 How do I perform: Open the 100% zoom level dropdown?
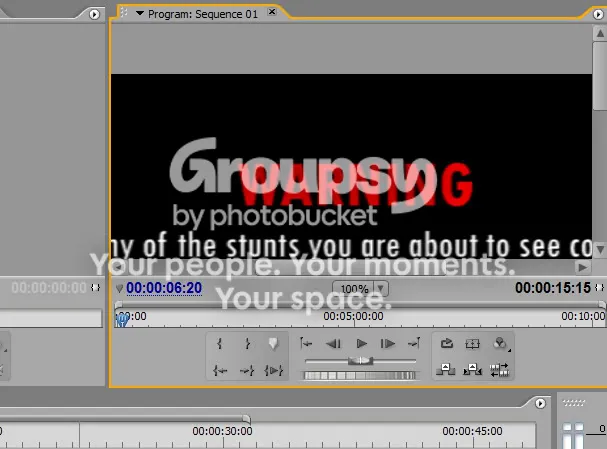[361, 289]
